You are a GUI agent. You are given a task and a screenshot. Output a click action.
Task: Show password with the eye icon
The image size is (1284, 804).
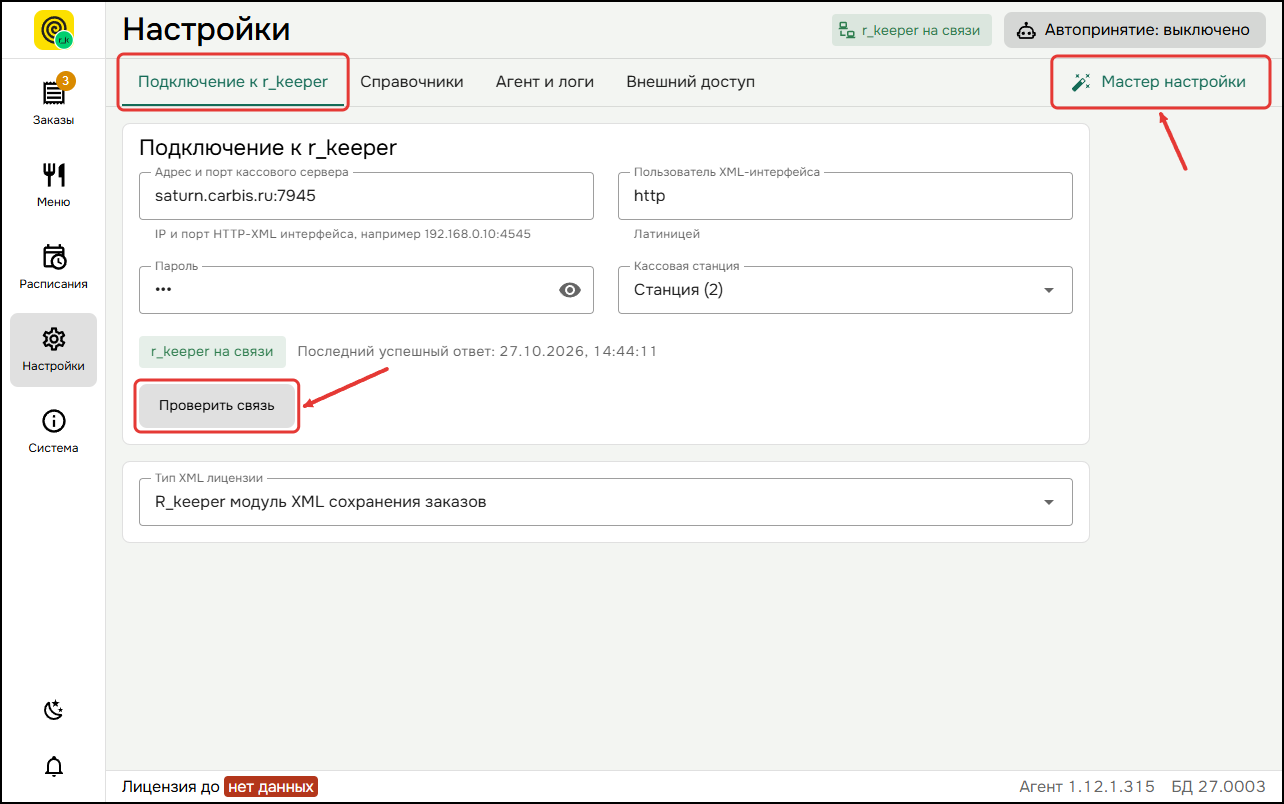[570, 290]
